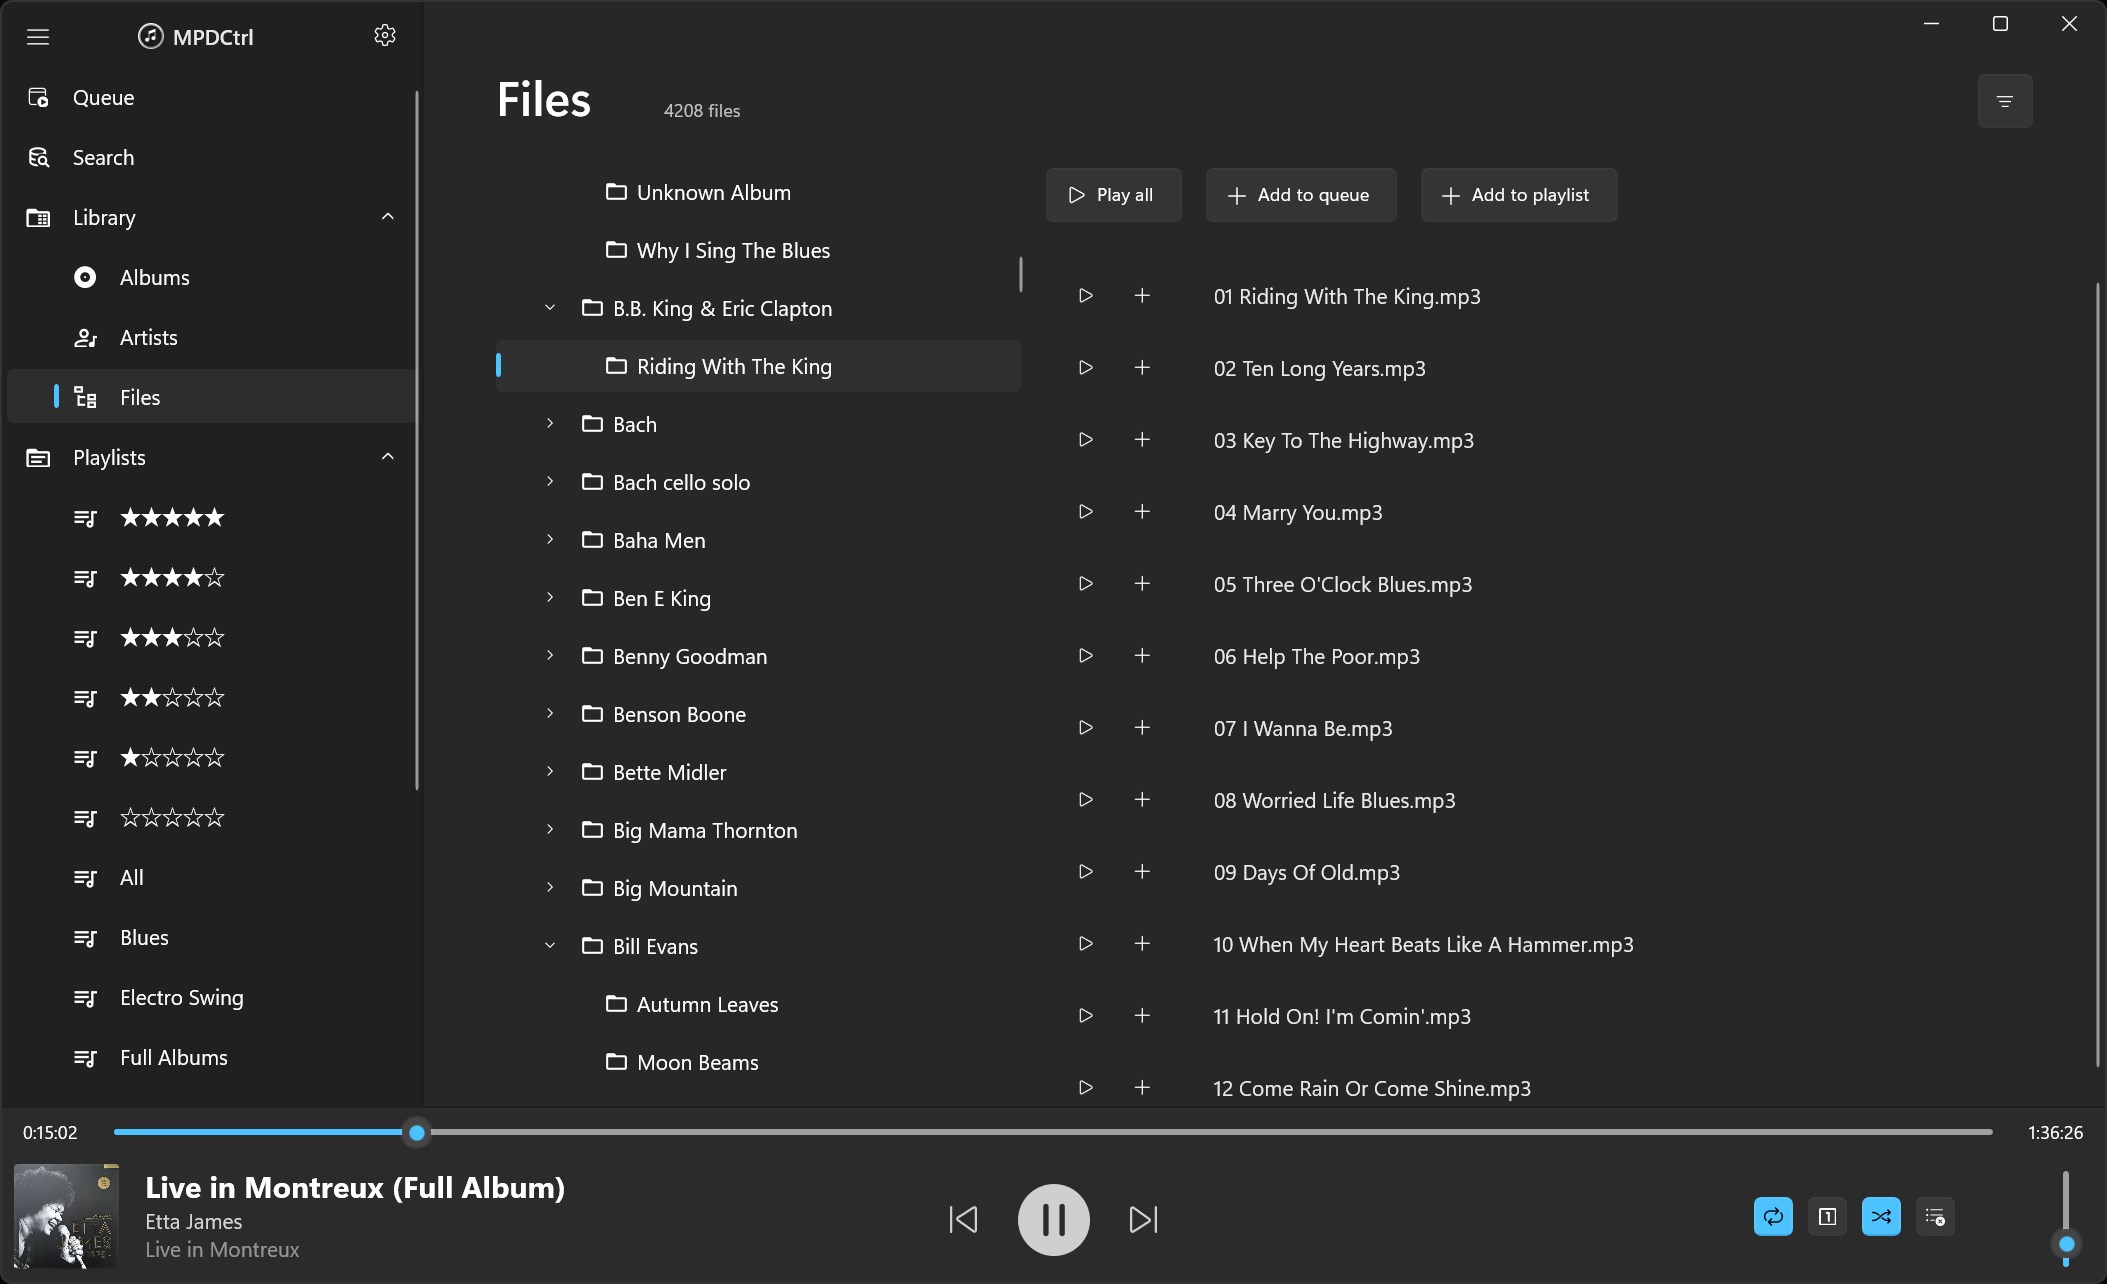Skip to the previous track

(963, 1219)
